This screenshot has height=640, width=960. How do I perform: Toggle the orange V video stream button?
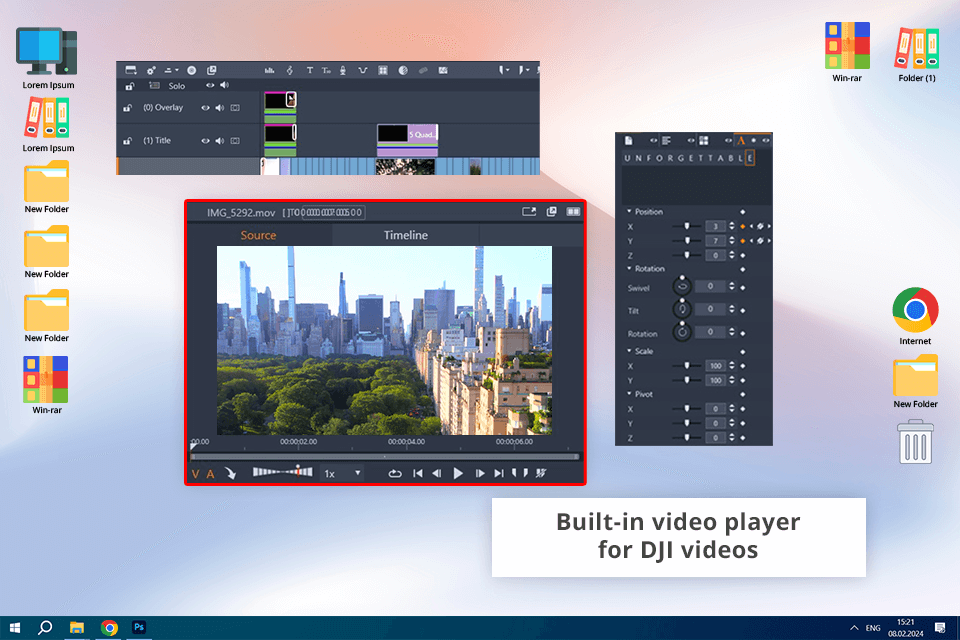pos(195,474)
